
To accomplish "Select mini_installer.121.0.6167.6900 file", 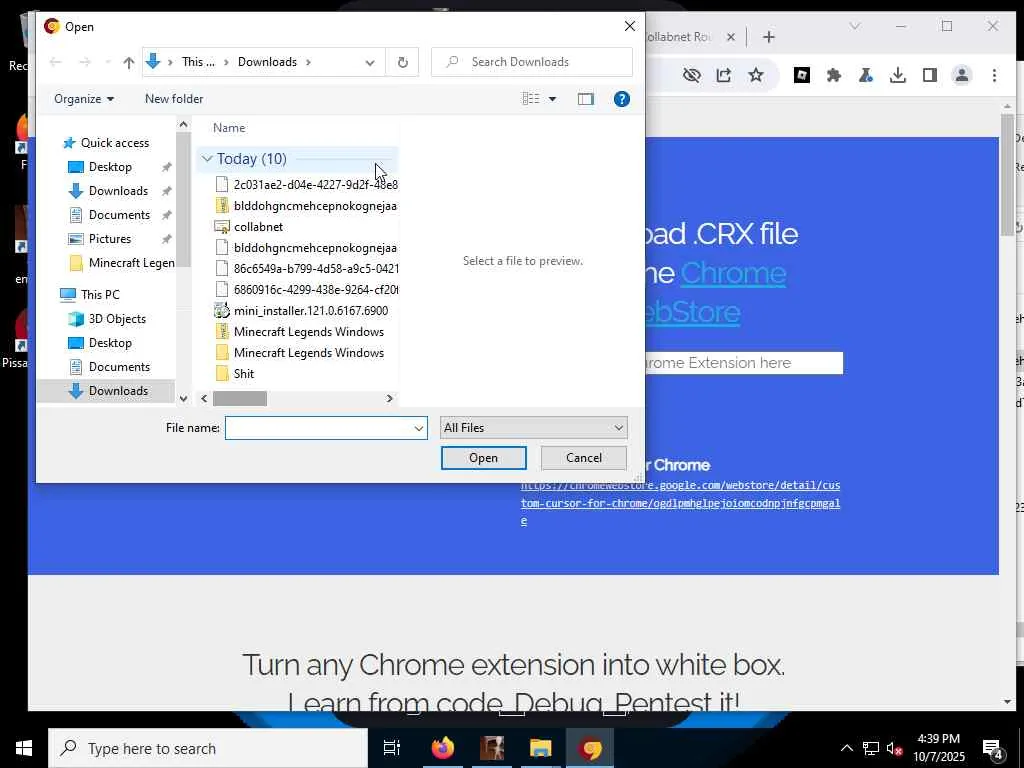I will pos(302,311).
